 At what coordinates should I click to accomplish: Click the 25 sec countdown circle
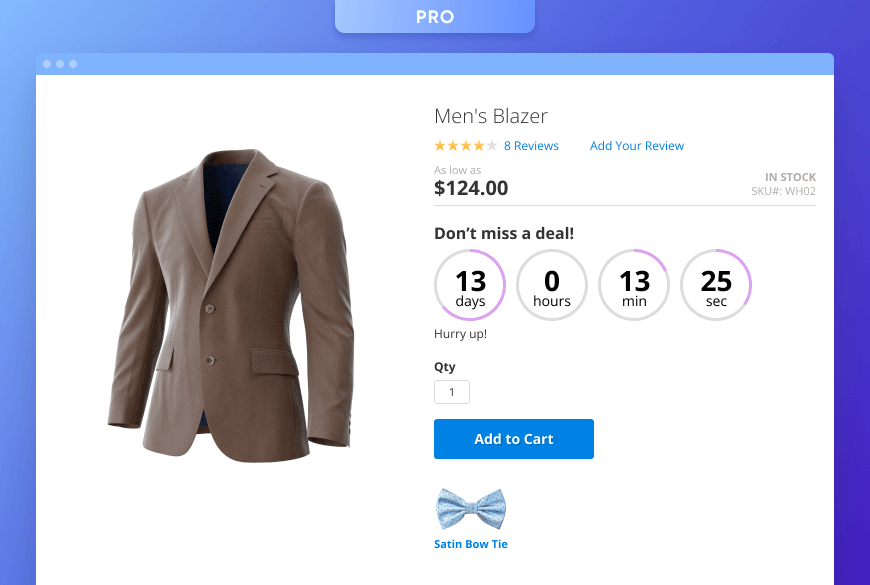[x=716, y=284]
